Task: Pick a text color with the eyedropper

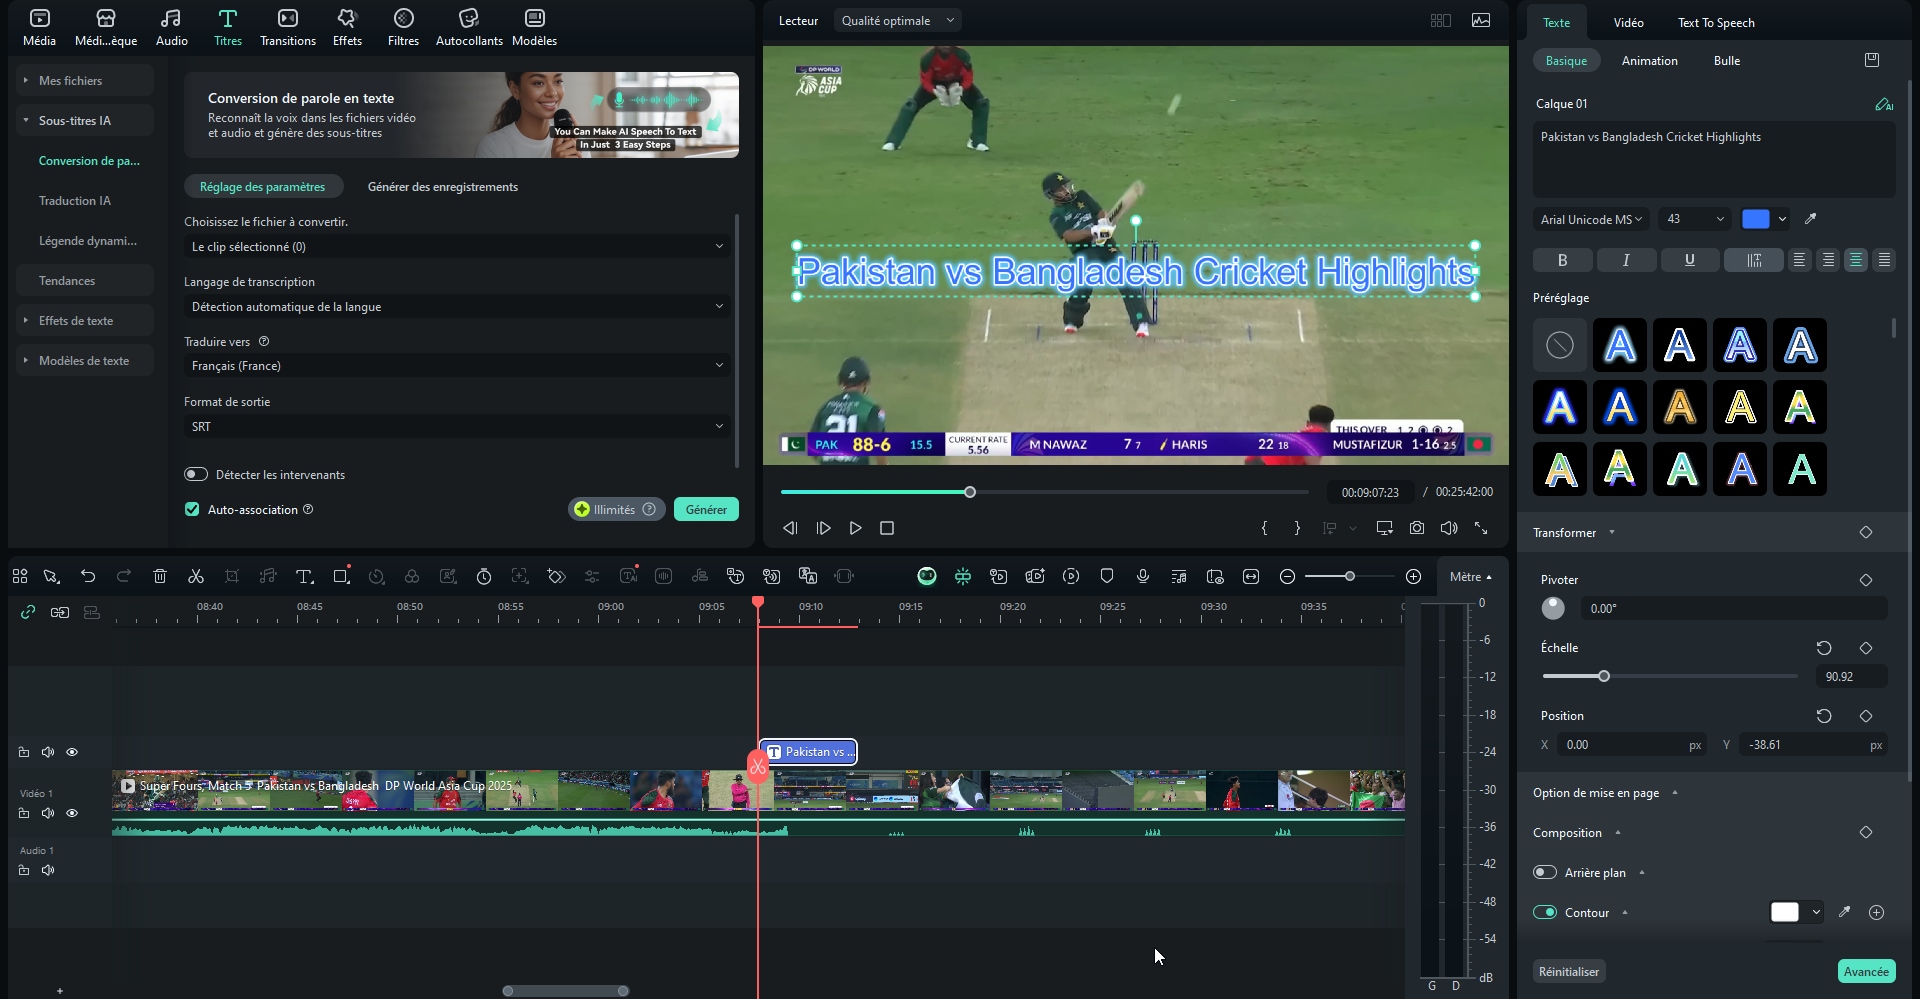Action: (x=1809, y=219)
